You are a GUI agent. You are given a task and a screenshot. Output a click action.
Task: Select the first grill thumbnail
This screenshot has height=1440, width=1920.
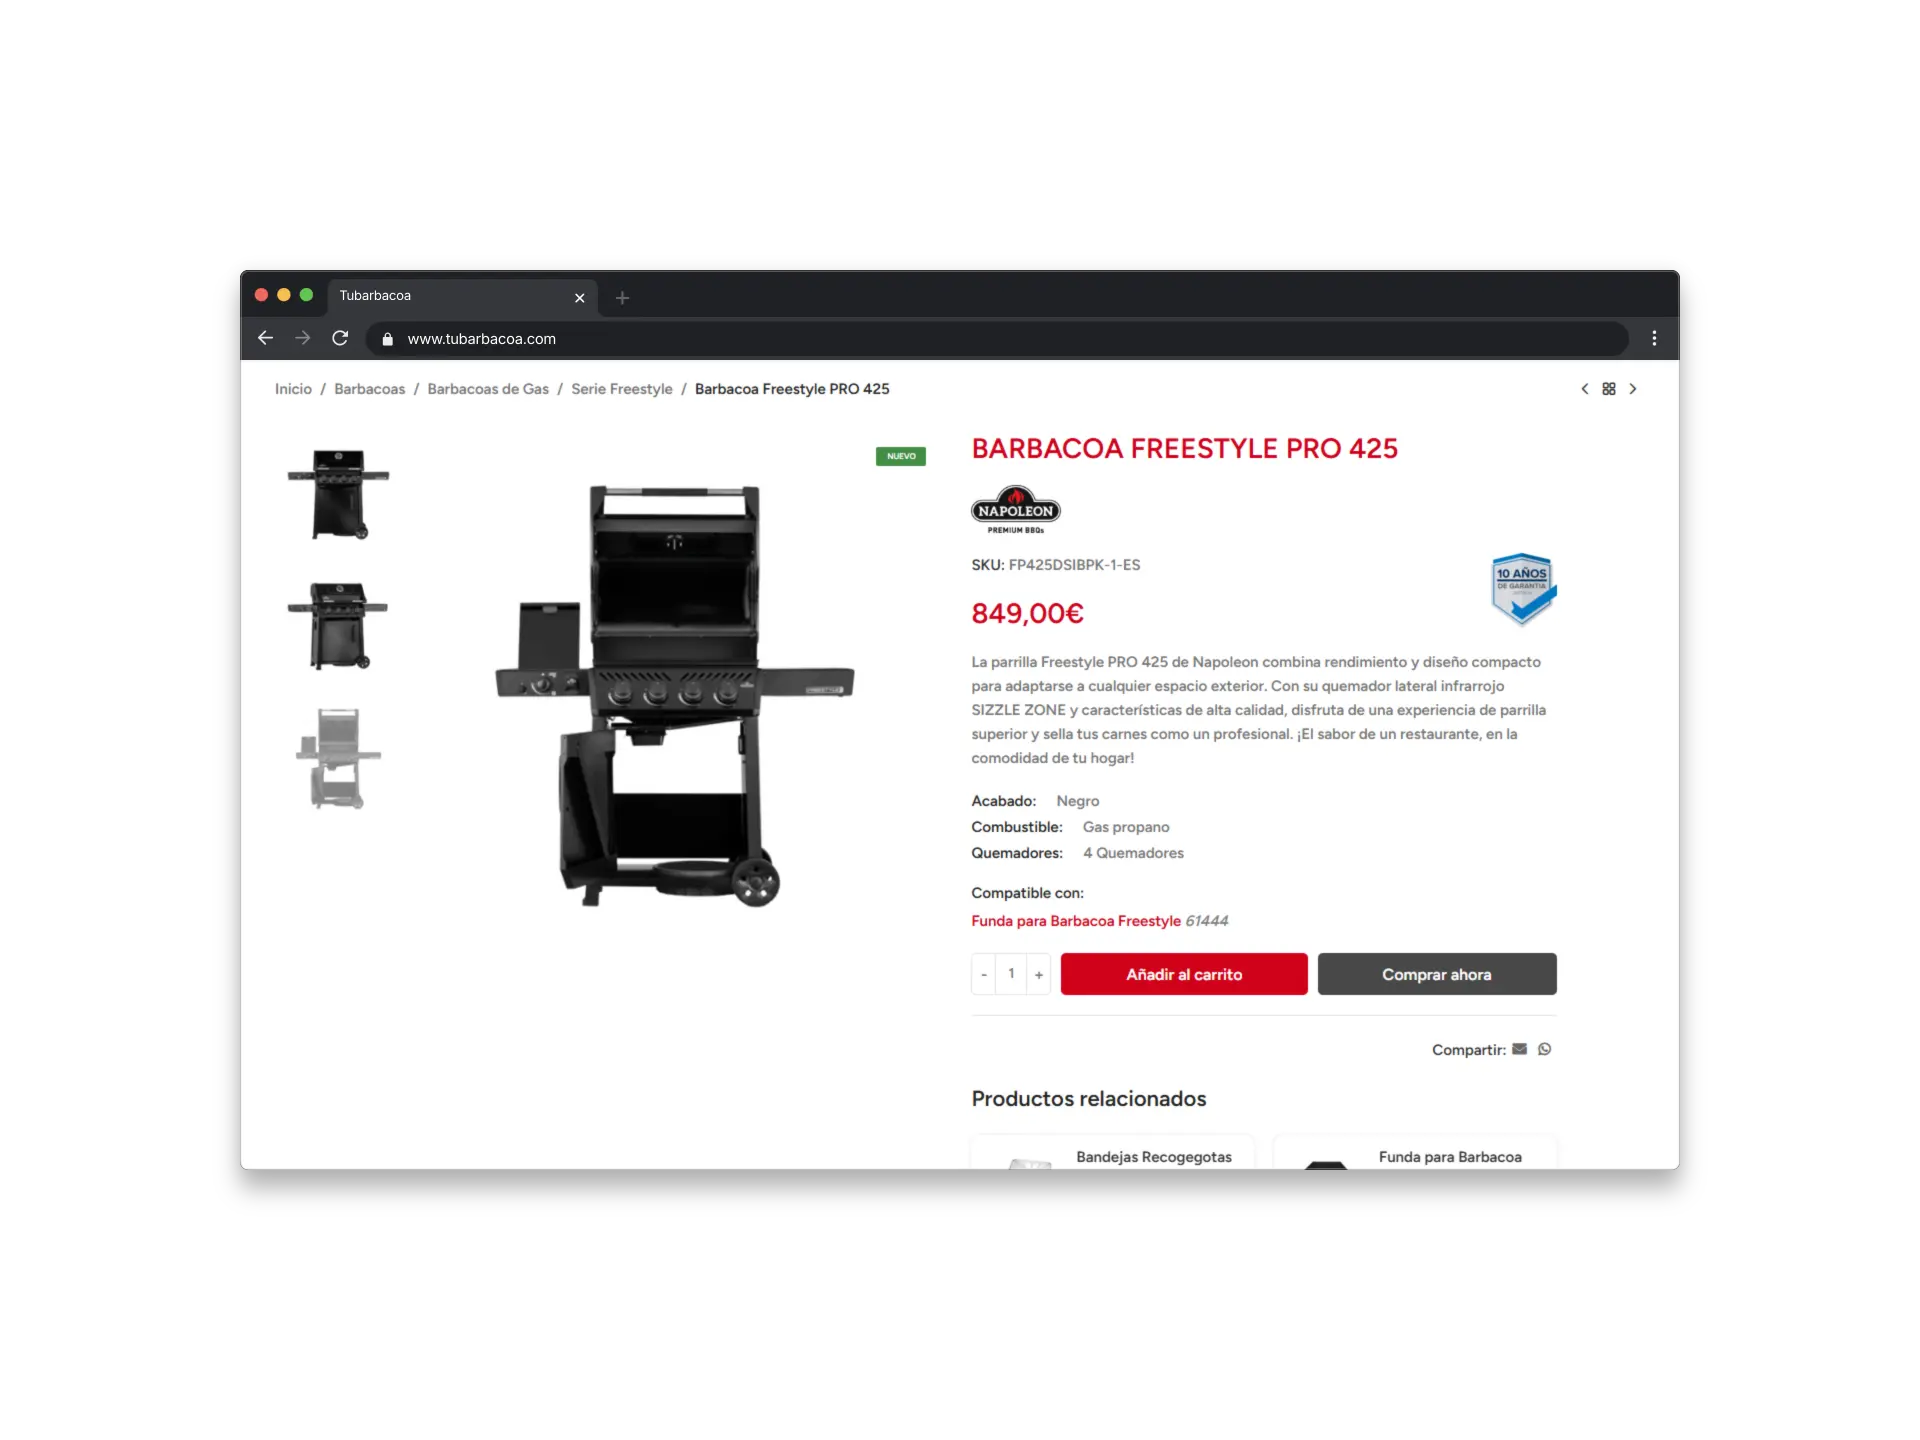[338, 494]
